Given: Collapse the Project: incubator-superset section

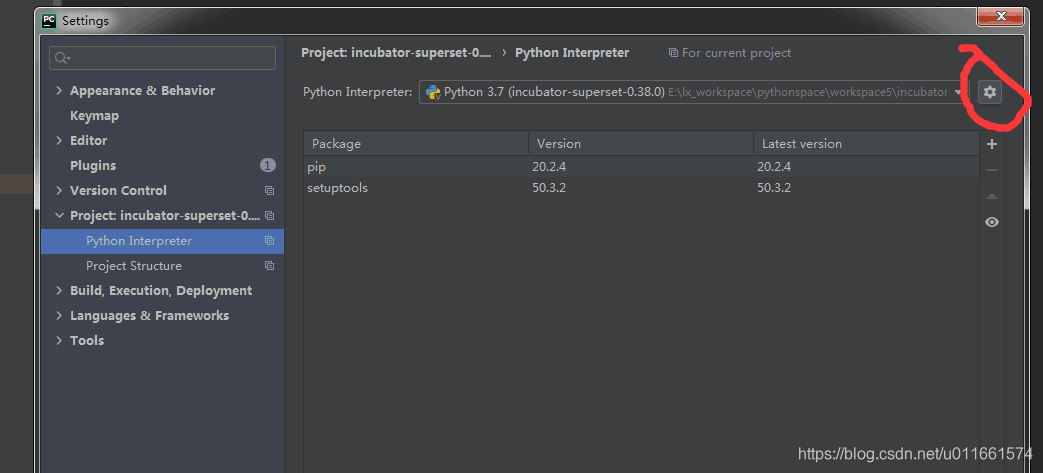Looking at the screenshot, I should point(59,216).
